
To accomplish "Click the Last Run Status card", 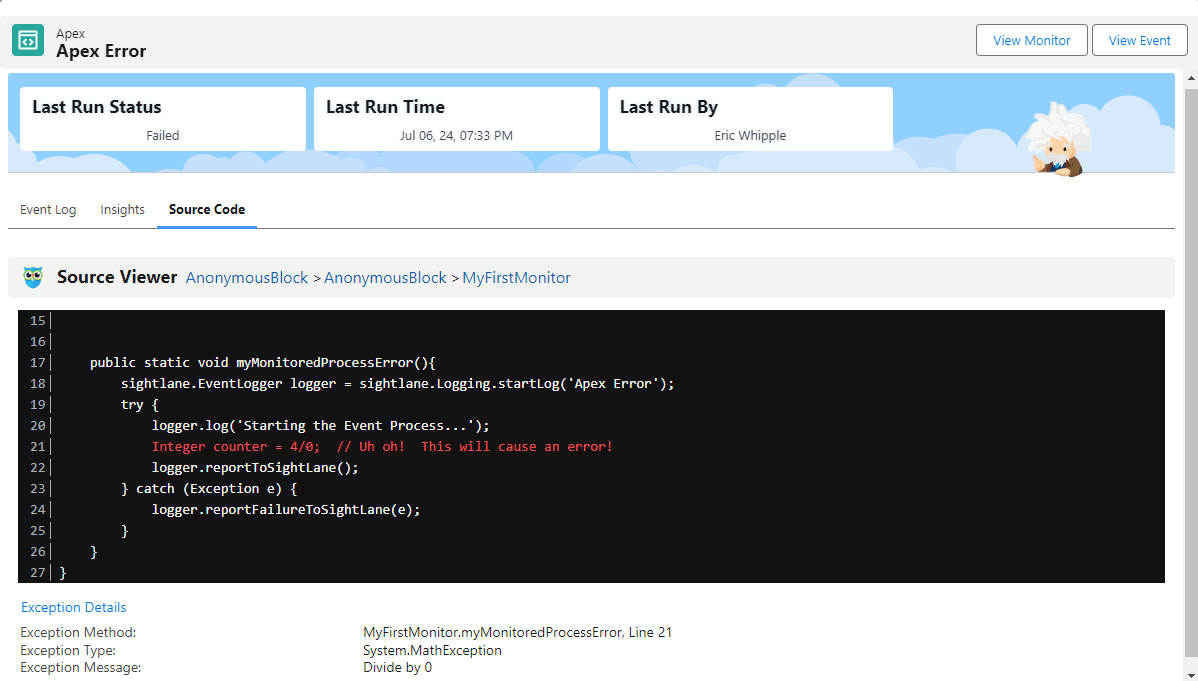I will point(163,119).
